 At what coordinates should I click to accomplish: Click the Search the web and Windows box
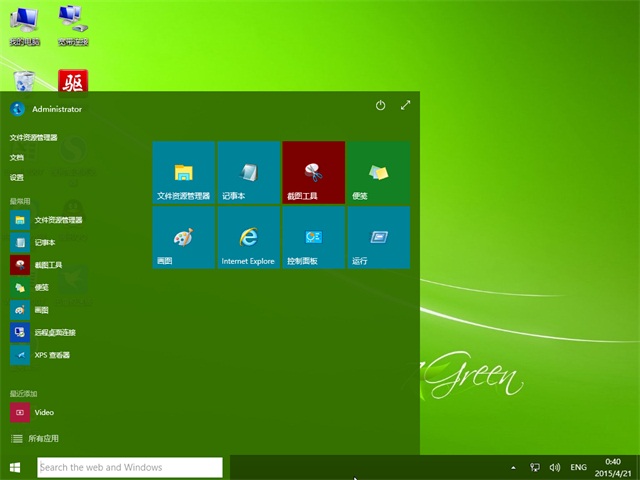coord(129,467)
